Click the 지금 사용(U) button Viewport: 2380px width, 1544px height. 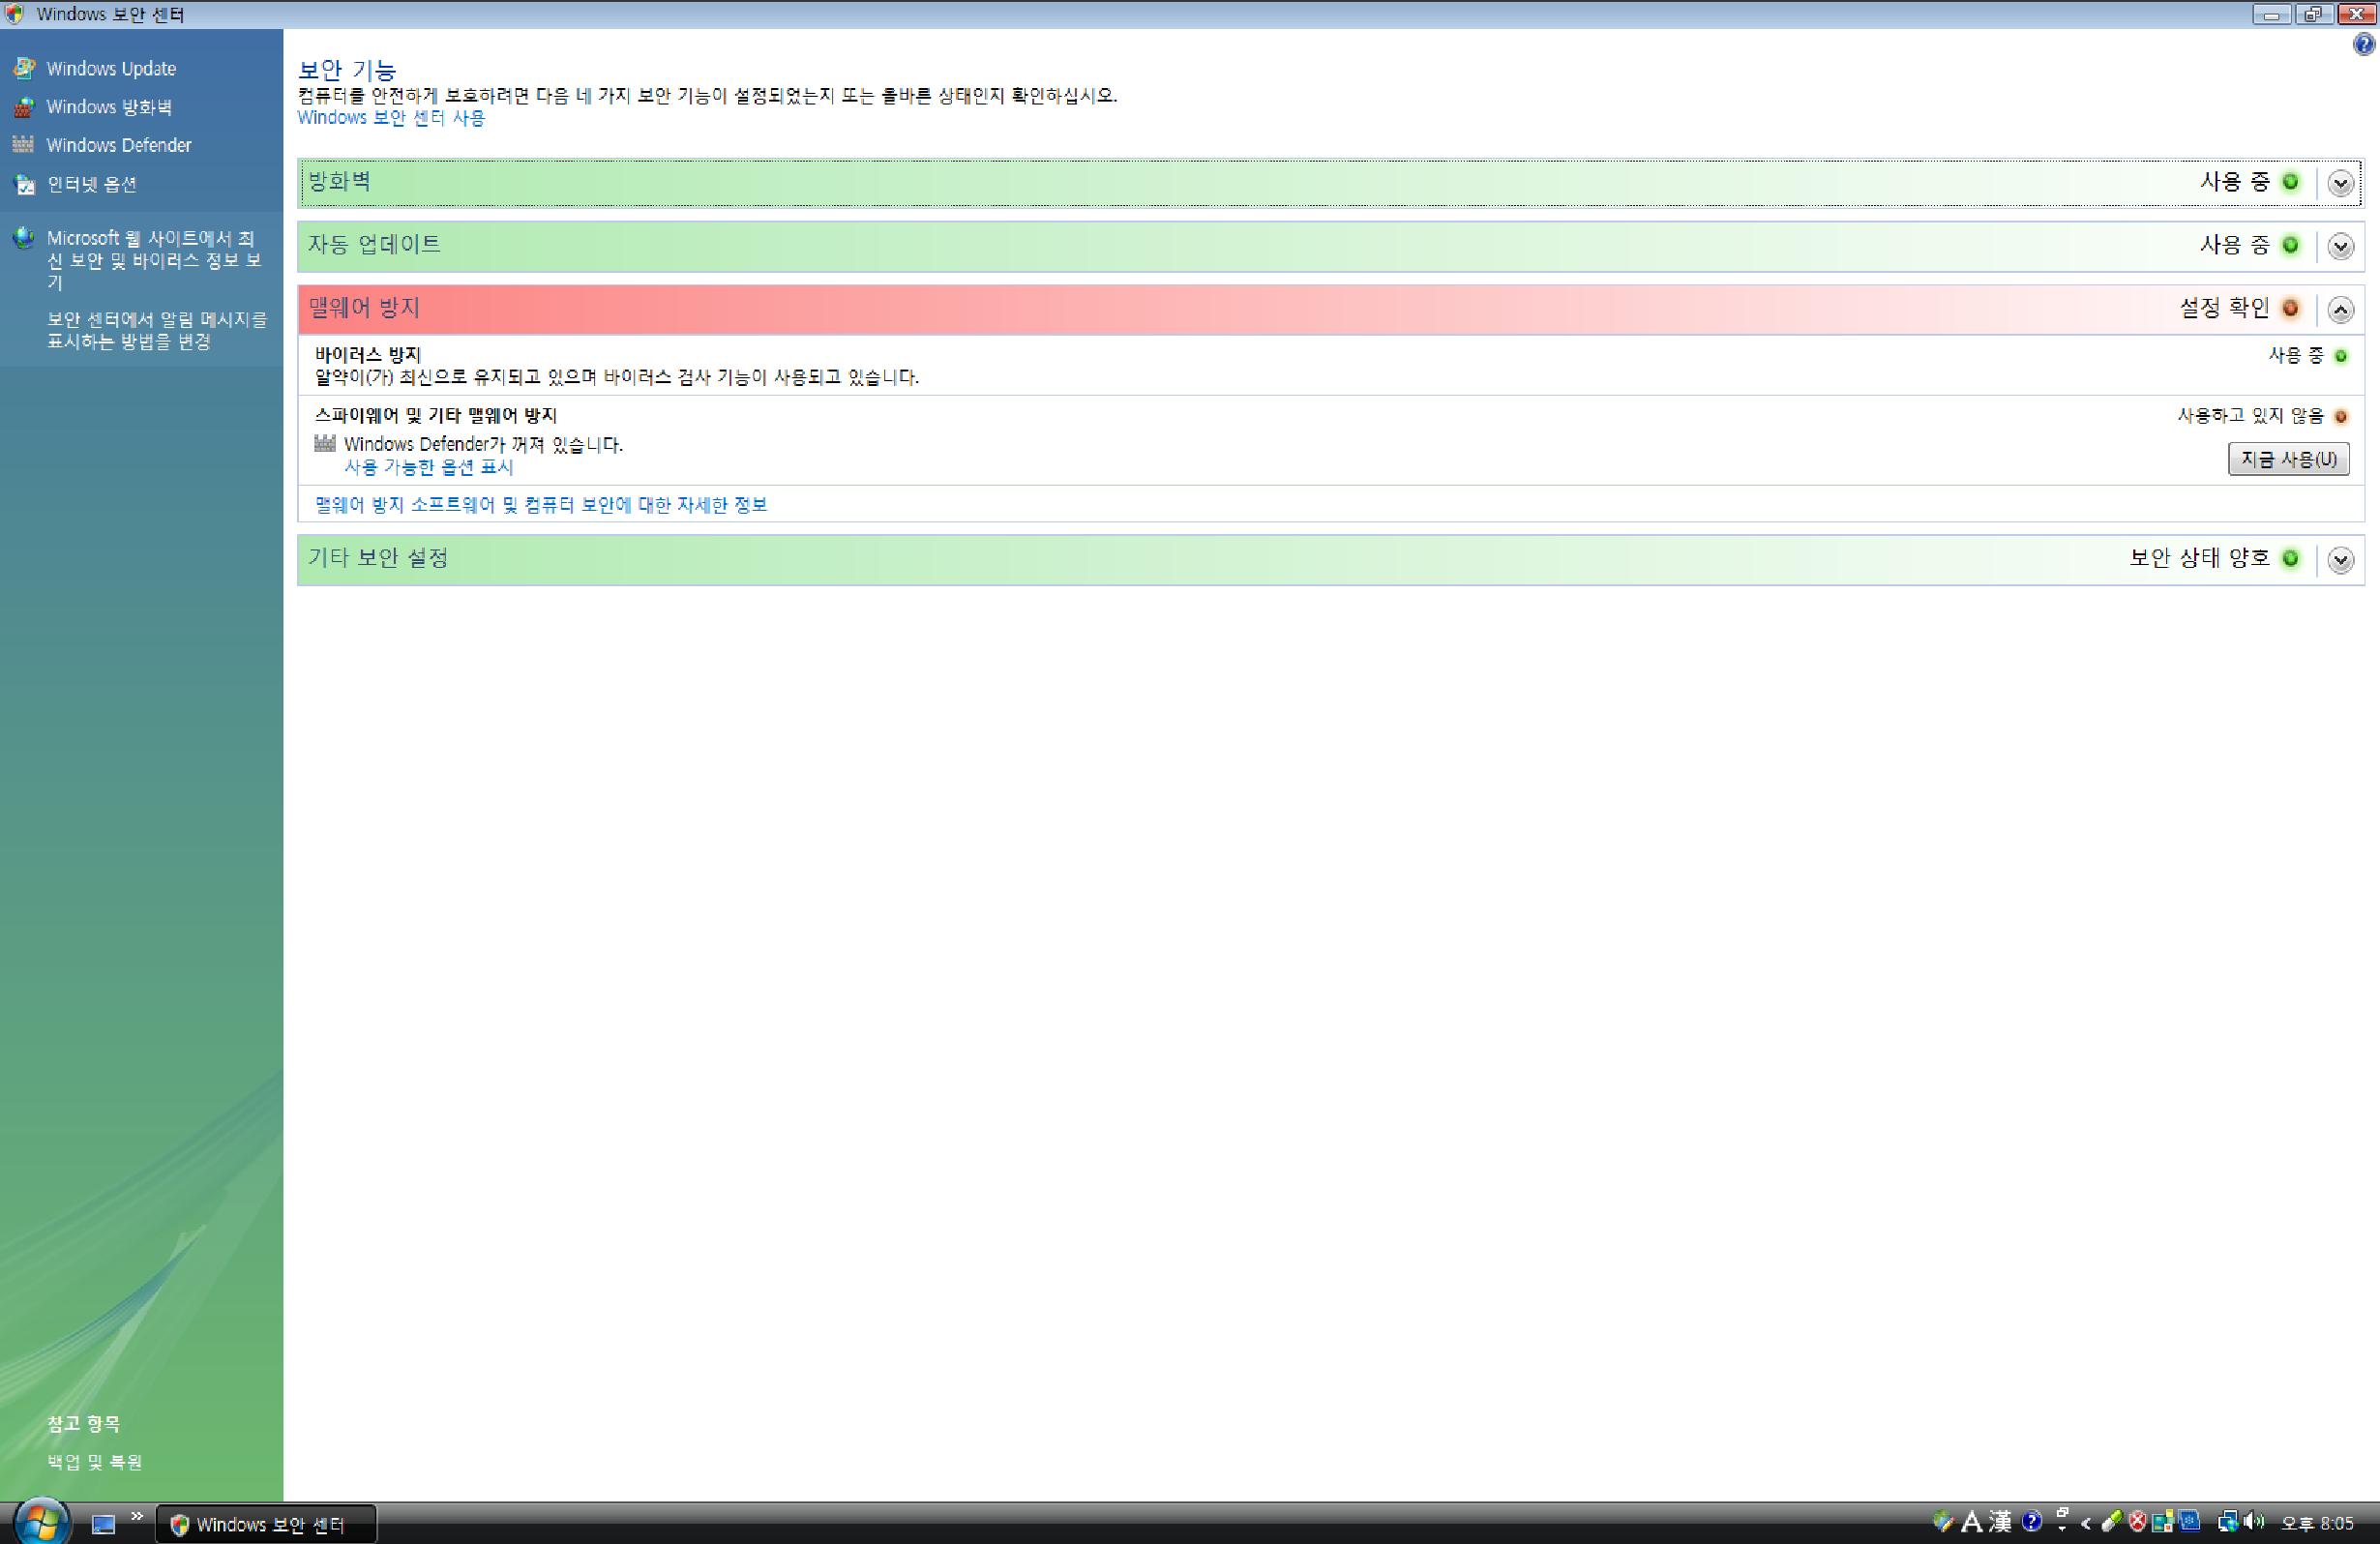2288,459
